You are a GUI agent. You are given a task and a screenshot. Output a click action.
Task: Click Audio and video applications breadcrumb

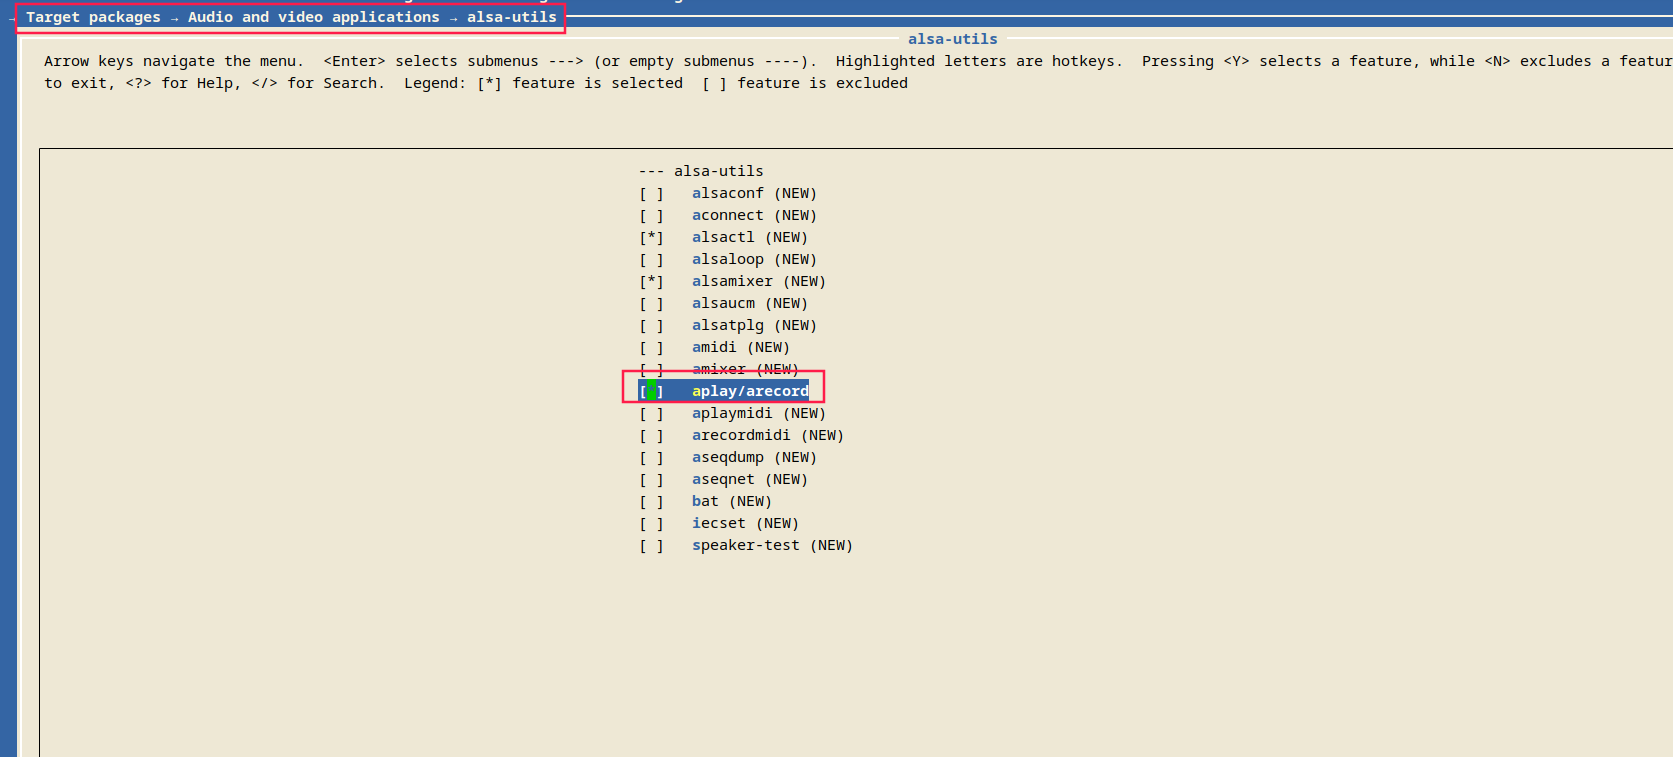314,17
